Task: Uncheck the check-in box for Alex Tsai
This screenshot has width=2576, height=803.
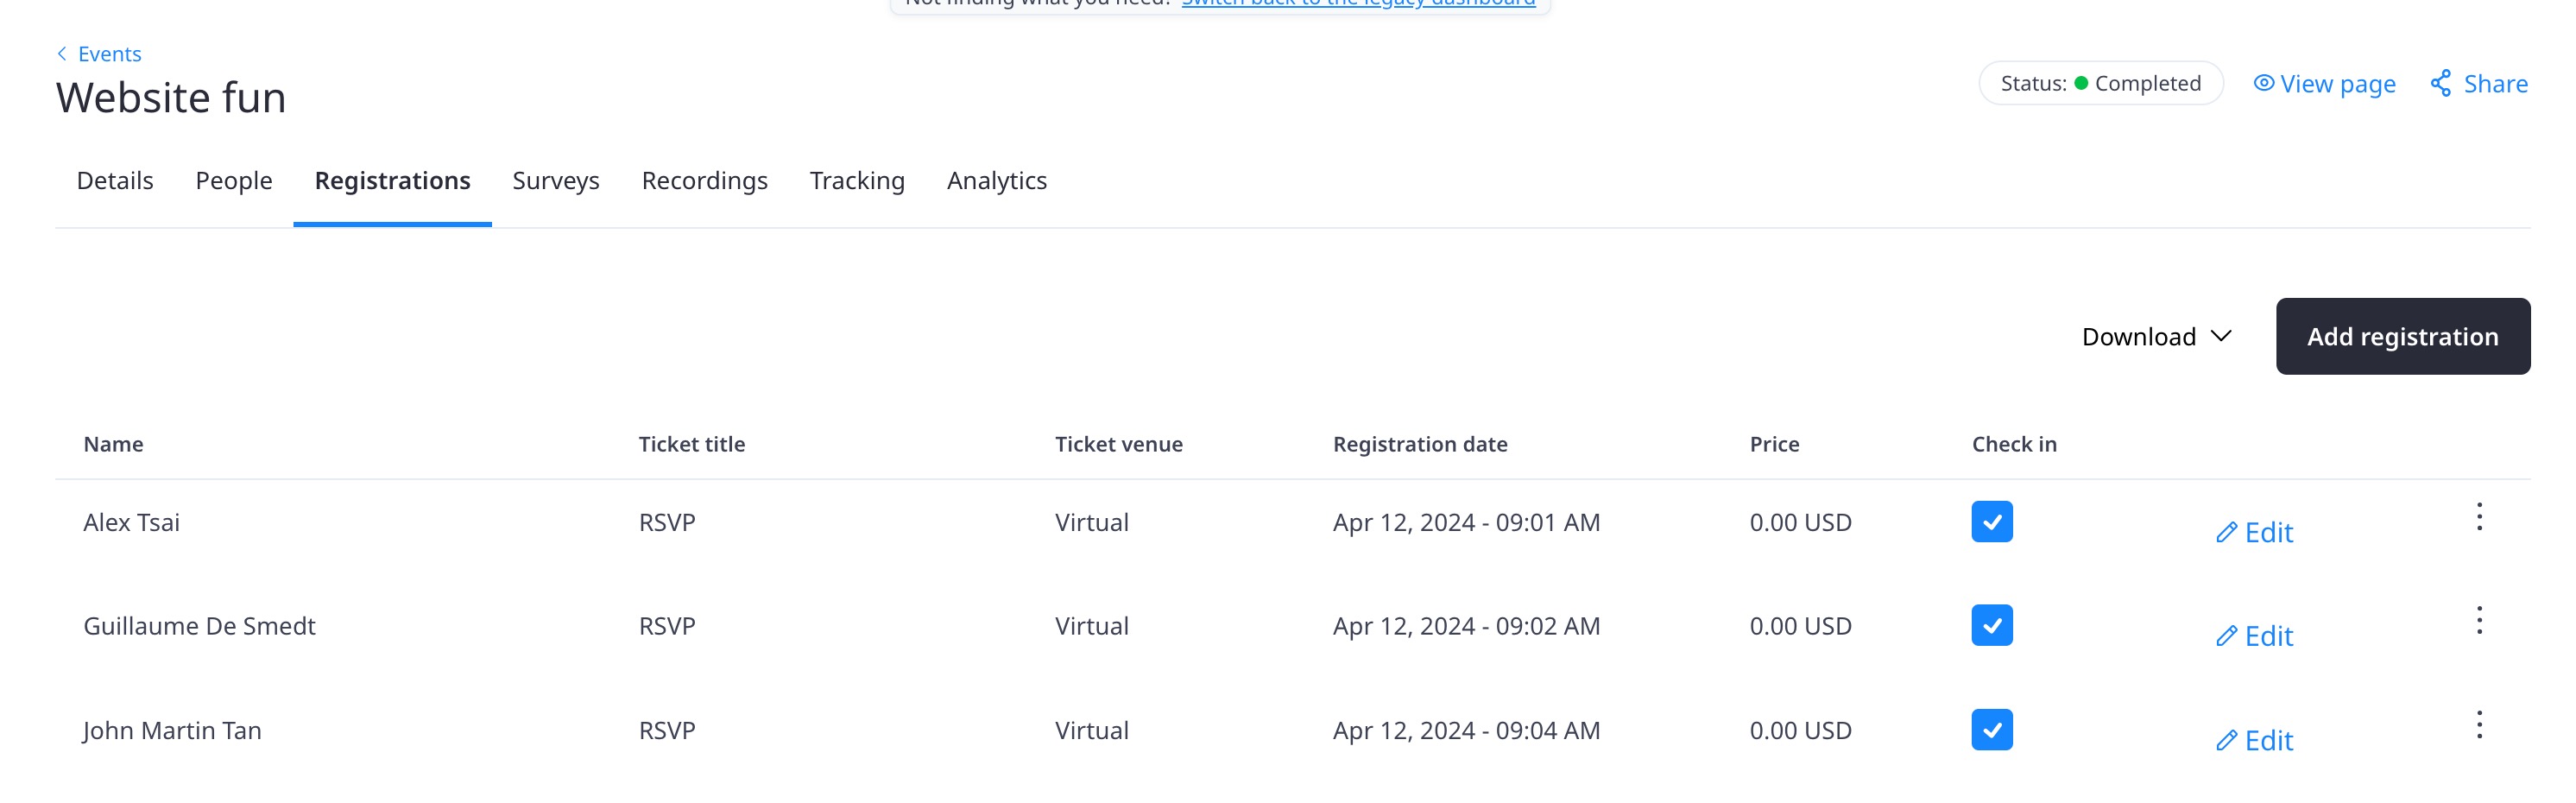Action: [x=1991, y=522]
